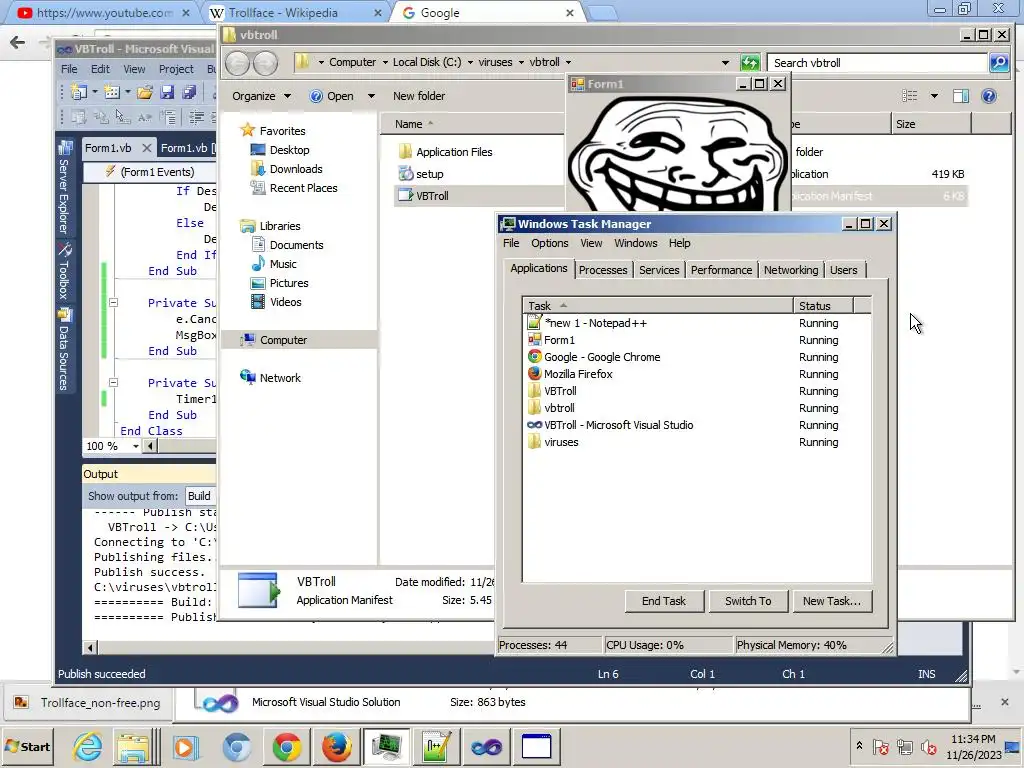Viewport: 1024px width, 768px height.
Task: Click Firefox icon on taskbar
Action: tap(336, 746)
